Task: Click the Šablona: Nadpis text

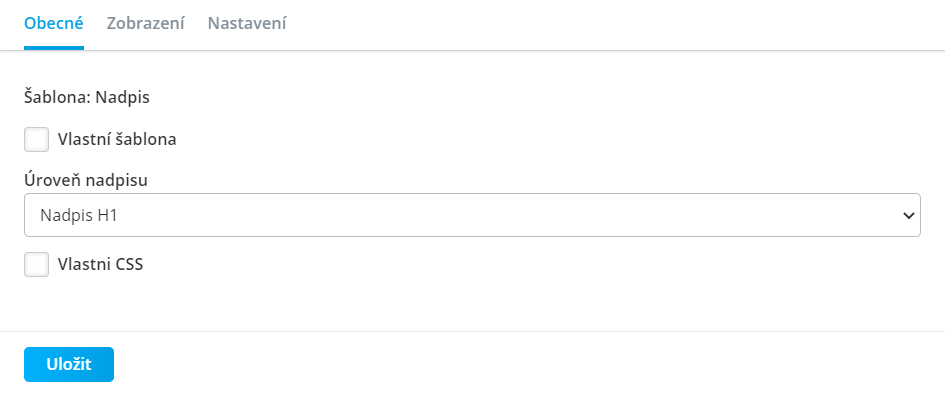Action: 87,98
